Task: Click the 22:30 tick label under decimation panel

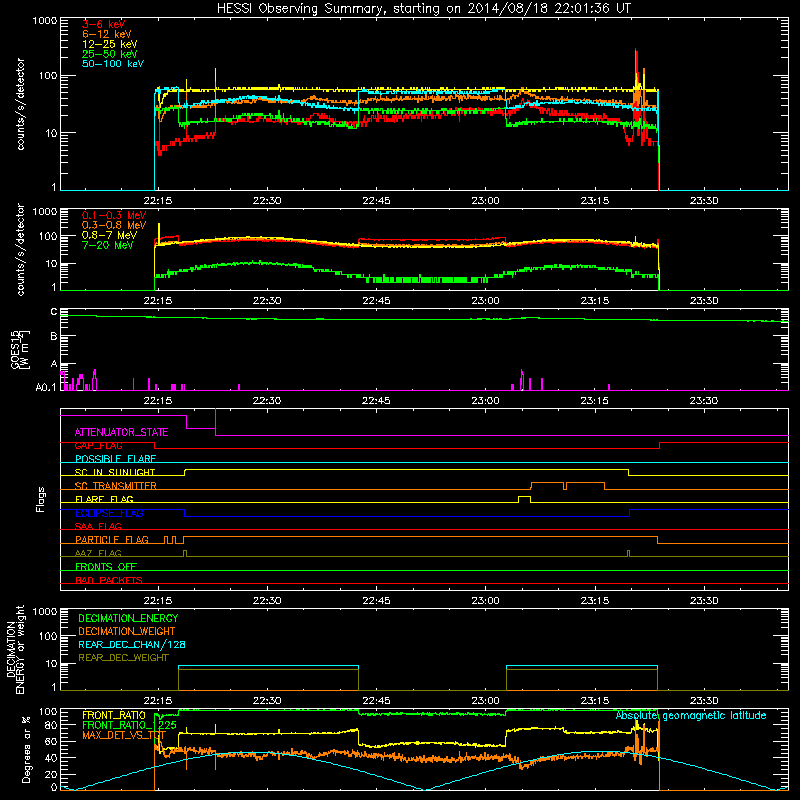Action: pyautogui.click(x=267, y=701)
